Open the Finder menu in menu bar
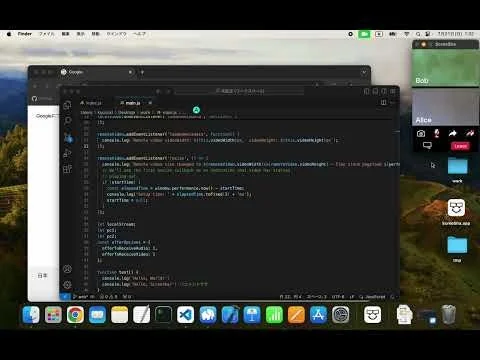 (25, 34)
